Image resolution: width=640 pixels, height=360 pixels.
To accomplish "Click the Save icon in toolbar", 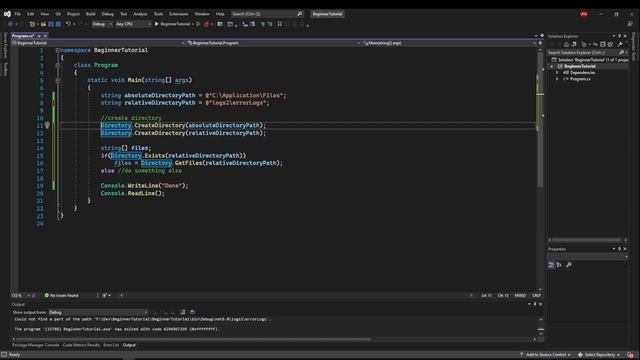I will click(51, 24).
